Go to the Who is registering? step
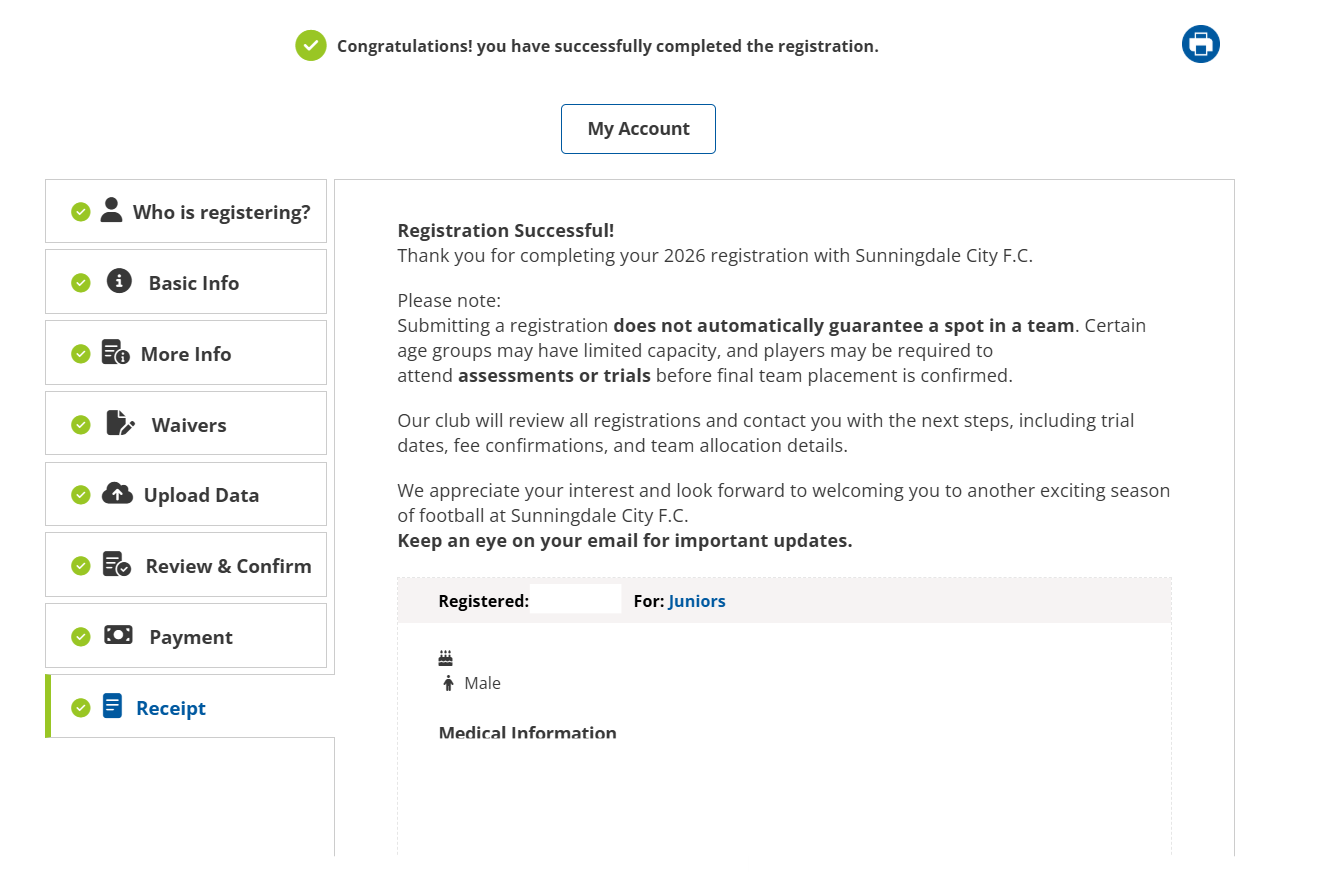1328x873 pixels. (x=221, y=212)
